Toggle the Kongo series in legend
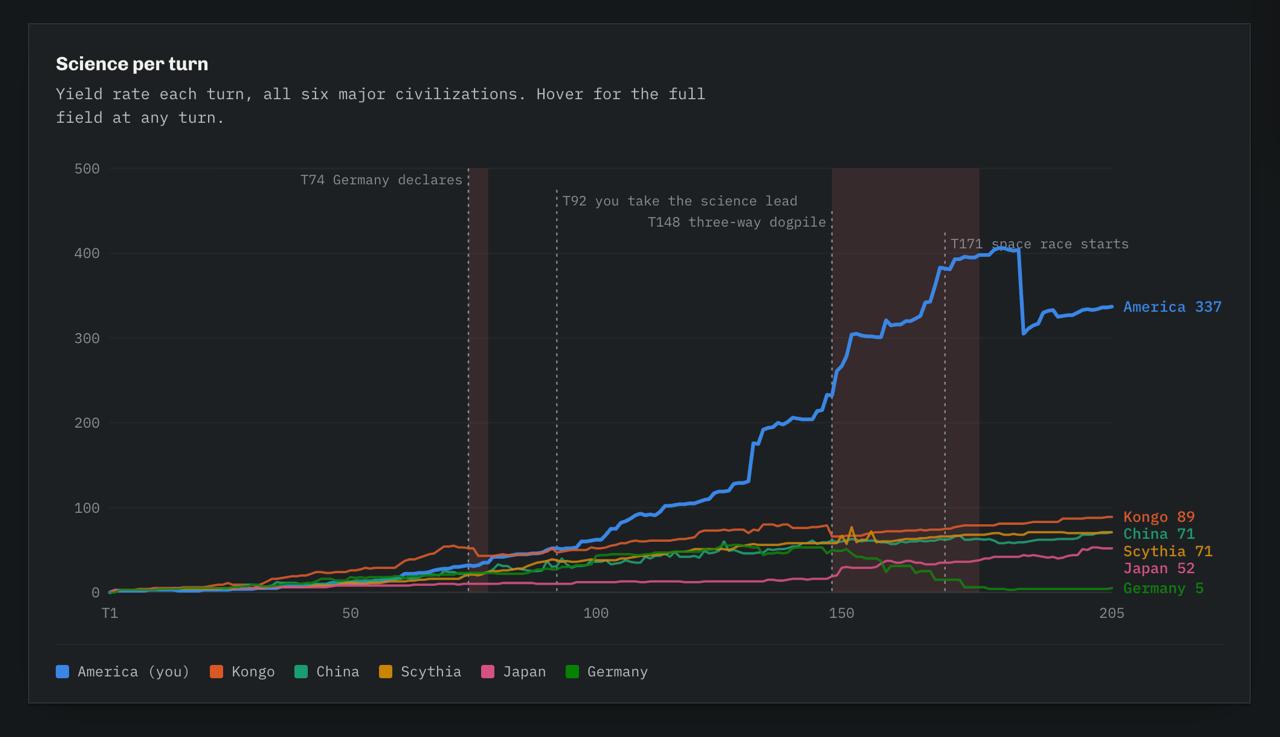 point(242,672)
